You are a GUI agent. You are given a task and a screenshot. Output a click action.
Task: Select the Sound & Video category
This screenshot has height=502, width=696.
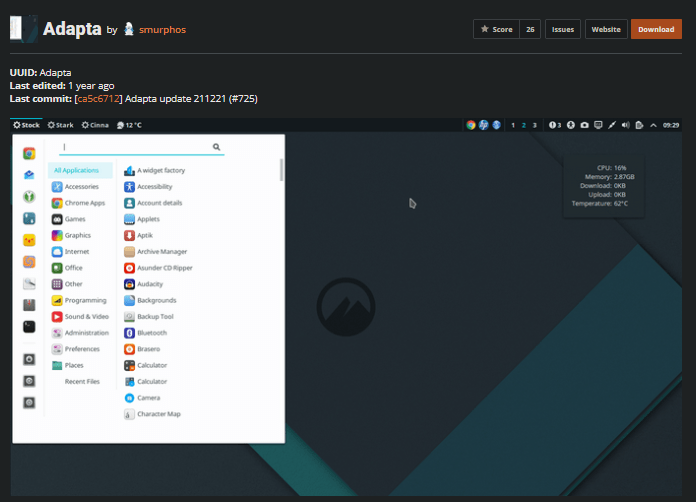click(x=80, y=316)
